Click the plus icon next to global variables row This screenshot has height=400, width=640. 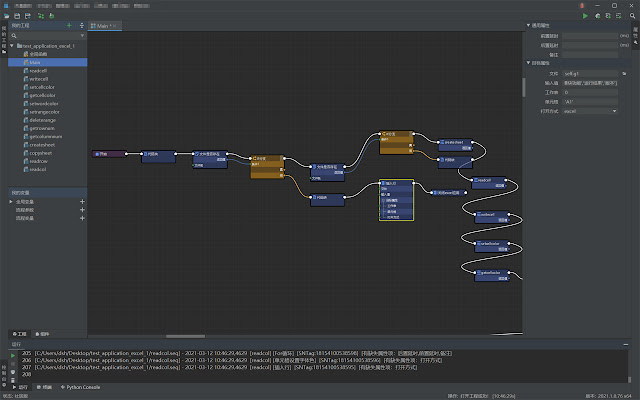[82, 201]
